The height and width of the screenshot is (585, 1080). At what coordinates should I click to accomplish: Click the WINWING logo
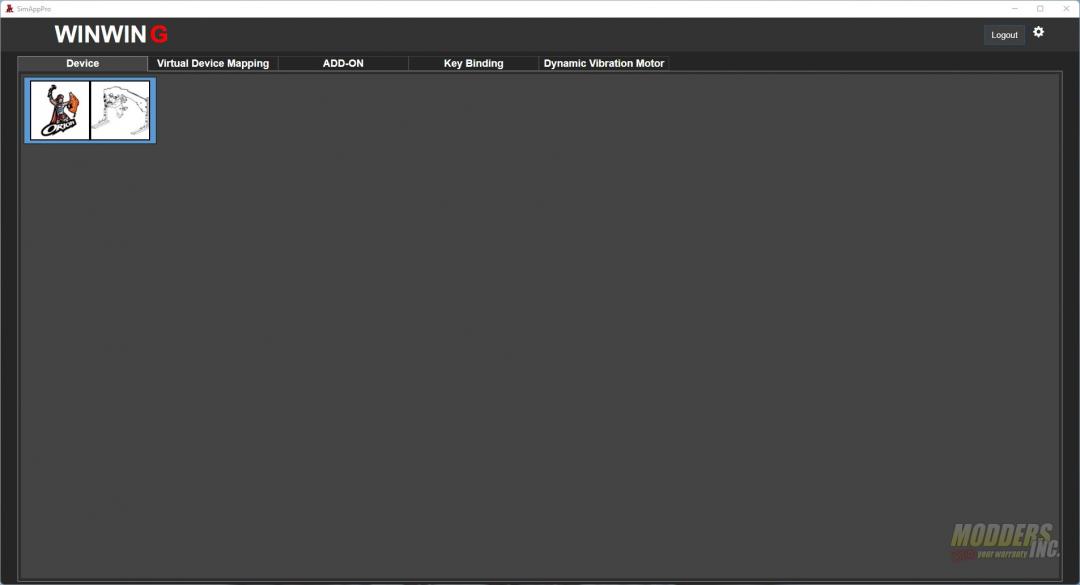tap(111, 34)
